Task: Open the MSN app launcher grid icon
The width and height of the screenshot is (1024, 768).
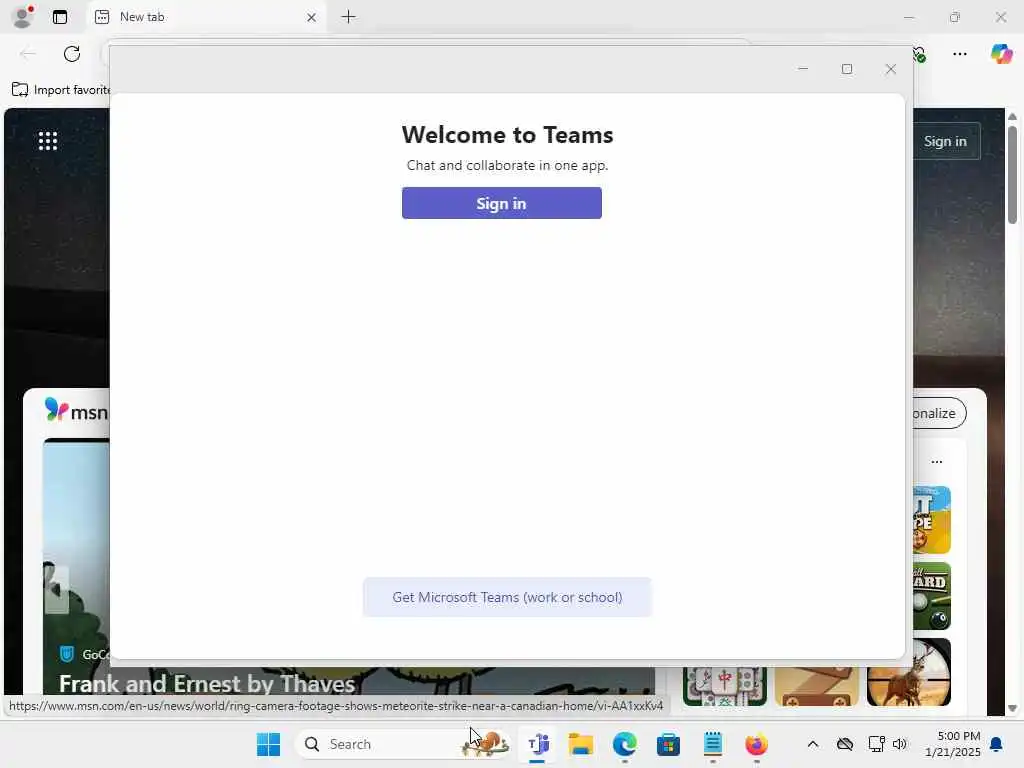Action: tap(48, 140)
